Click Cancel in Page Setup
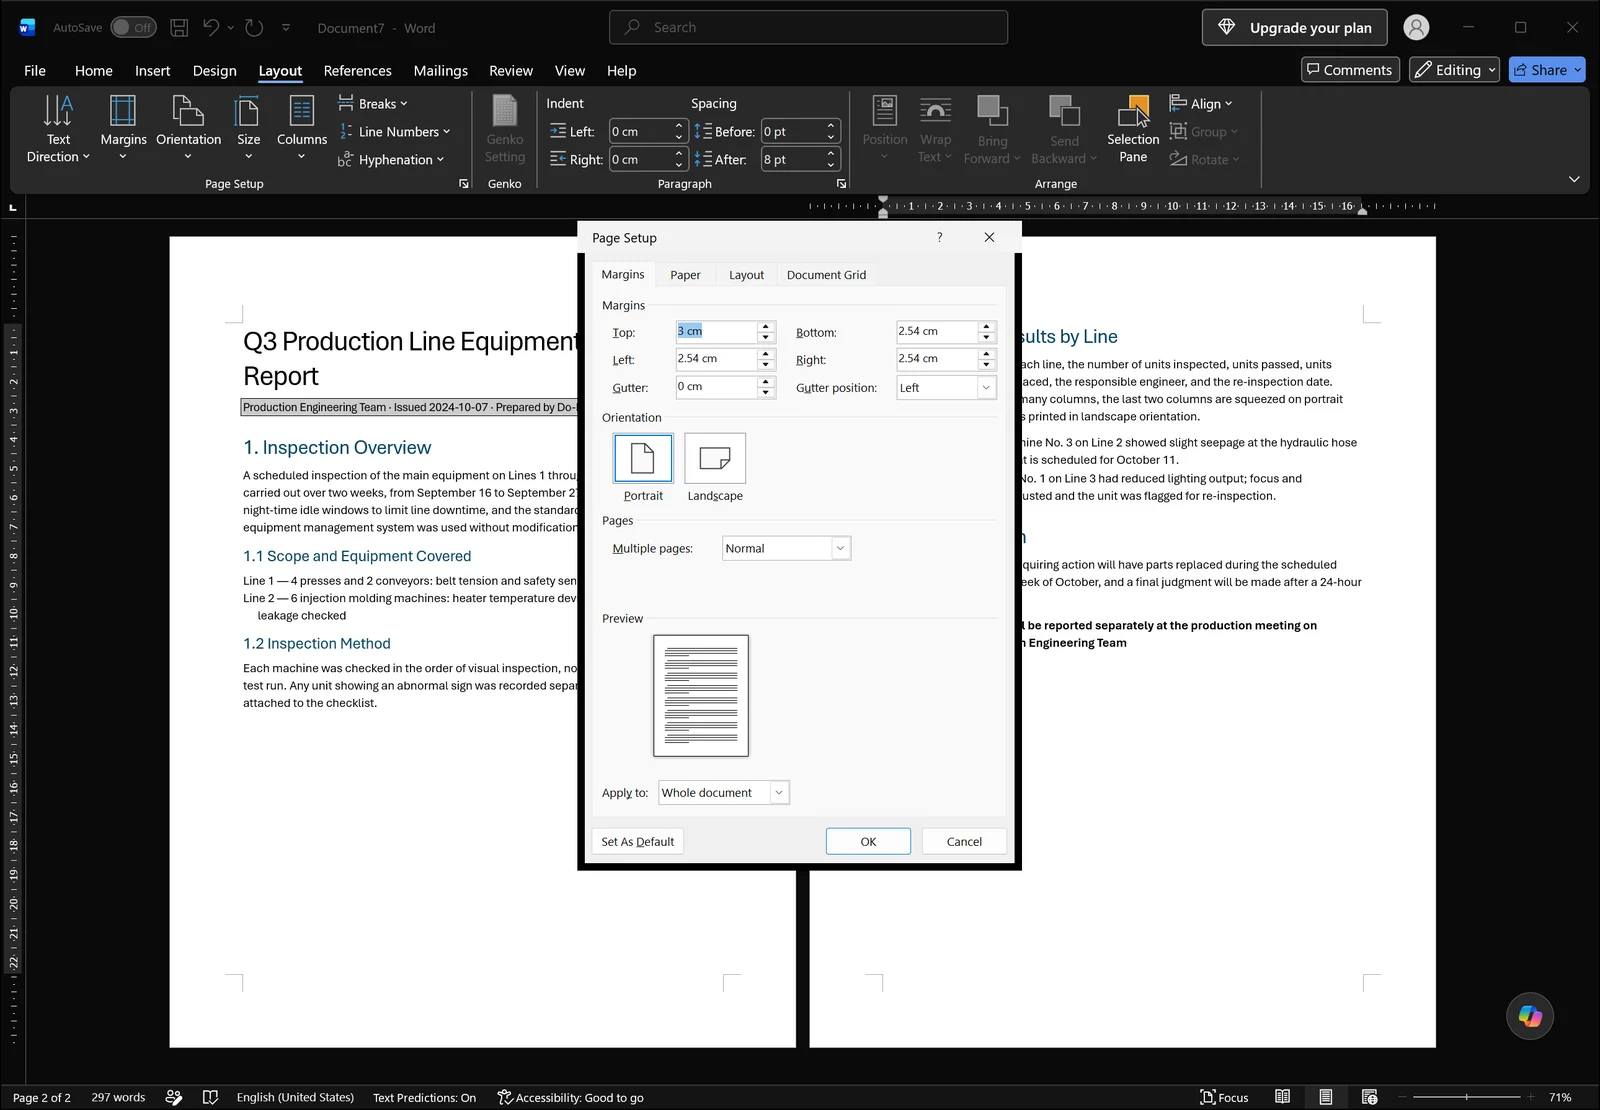Viewport: 1600px width, 1110px height. coord(964,842)
